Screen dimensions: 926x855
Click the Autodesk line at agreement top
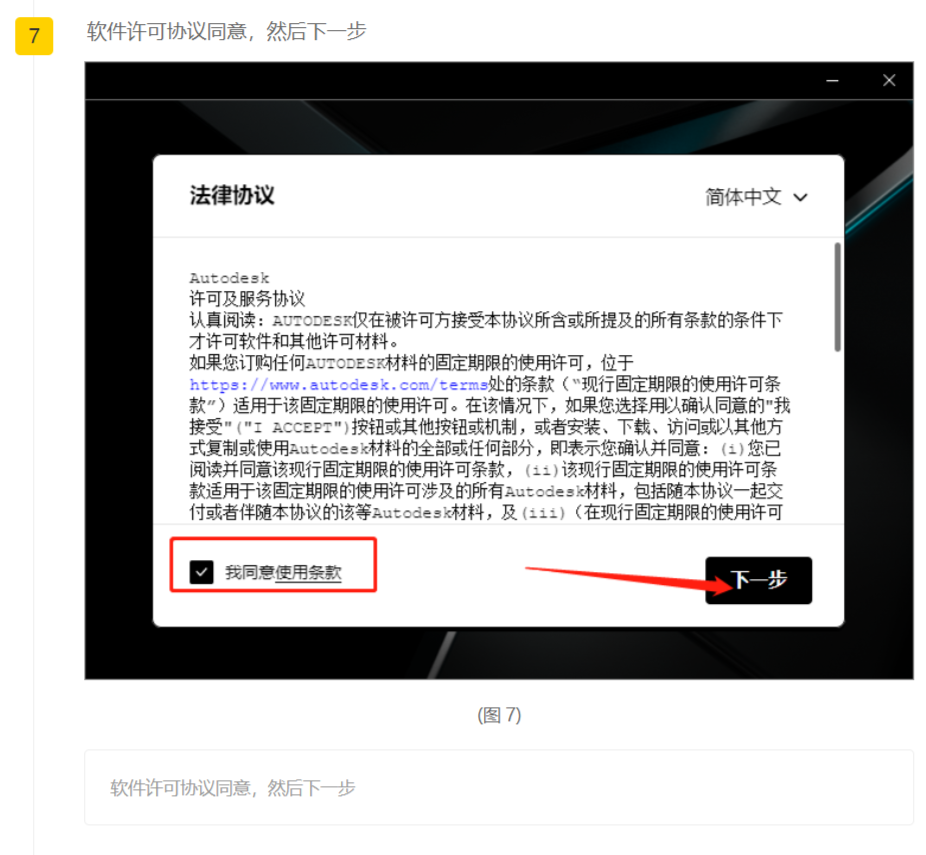229,278
